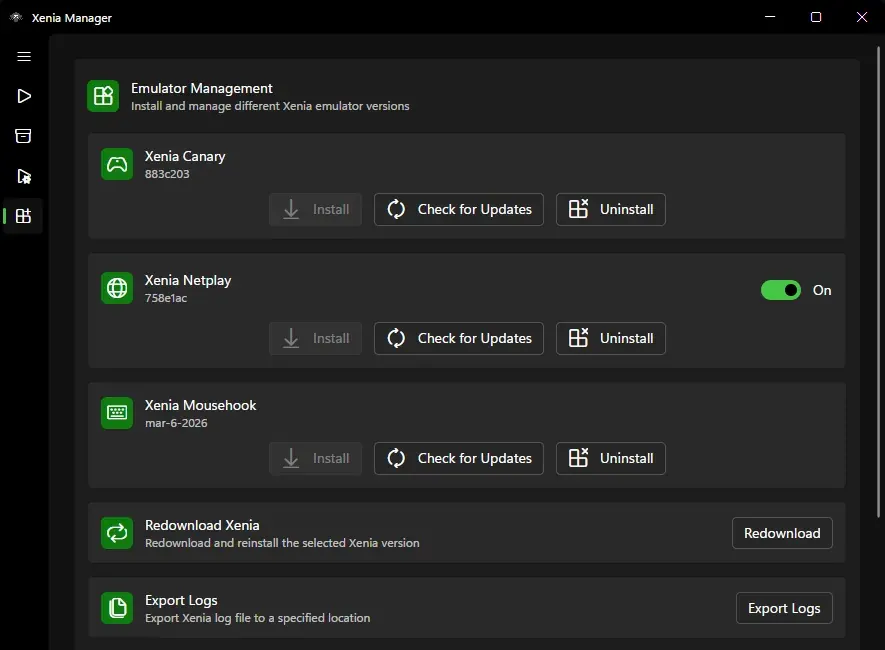The height and width of the screenshot is (650, 885).
Task: Open the hamburger navigation menu
Action: 24,56
